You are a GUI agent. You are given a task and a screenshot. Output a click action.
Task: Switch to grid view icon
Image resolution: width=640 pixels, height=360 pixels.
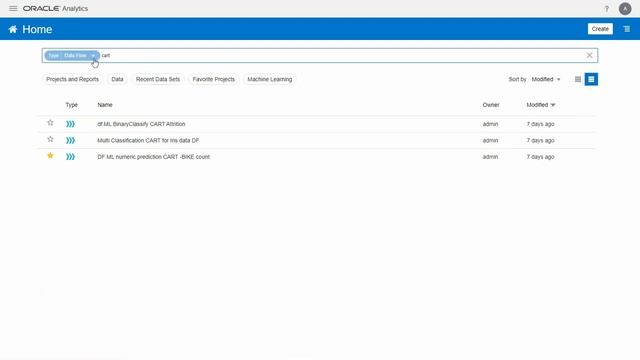point(578,79)
